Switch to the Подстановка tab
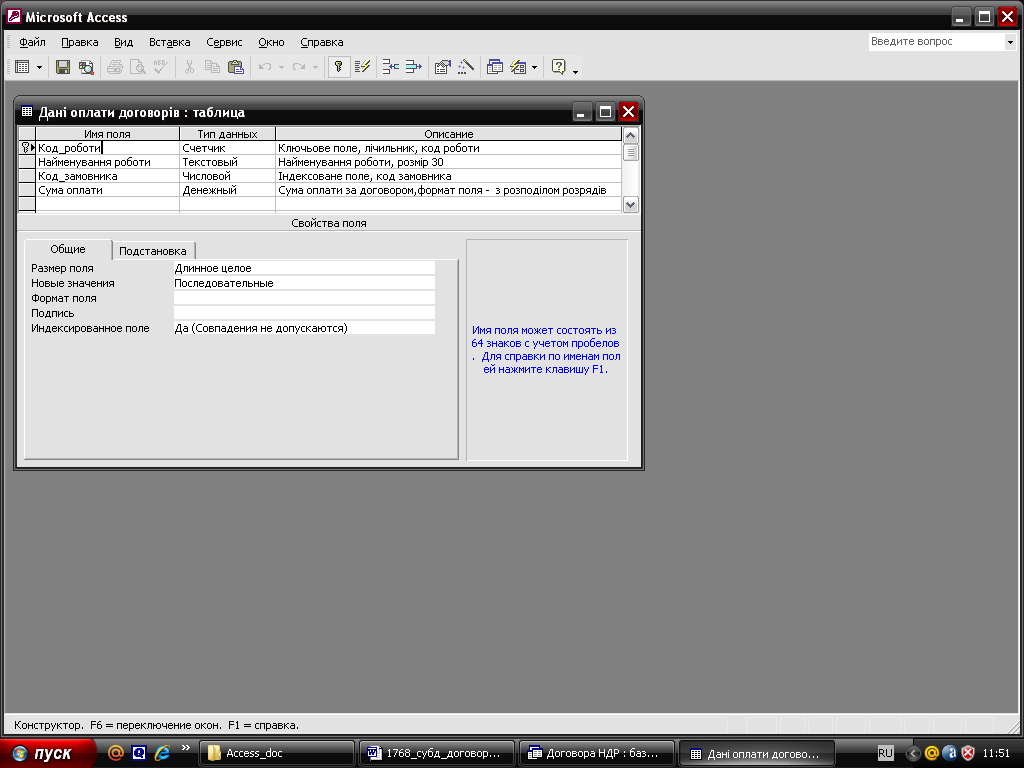This screenshot has width=1024, height=768. click(153, 251)
